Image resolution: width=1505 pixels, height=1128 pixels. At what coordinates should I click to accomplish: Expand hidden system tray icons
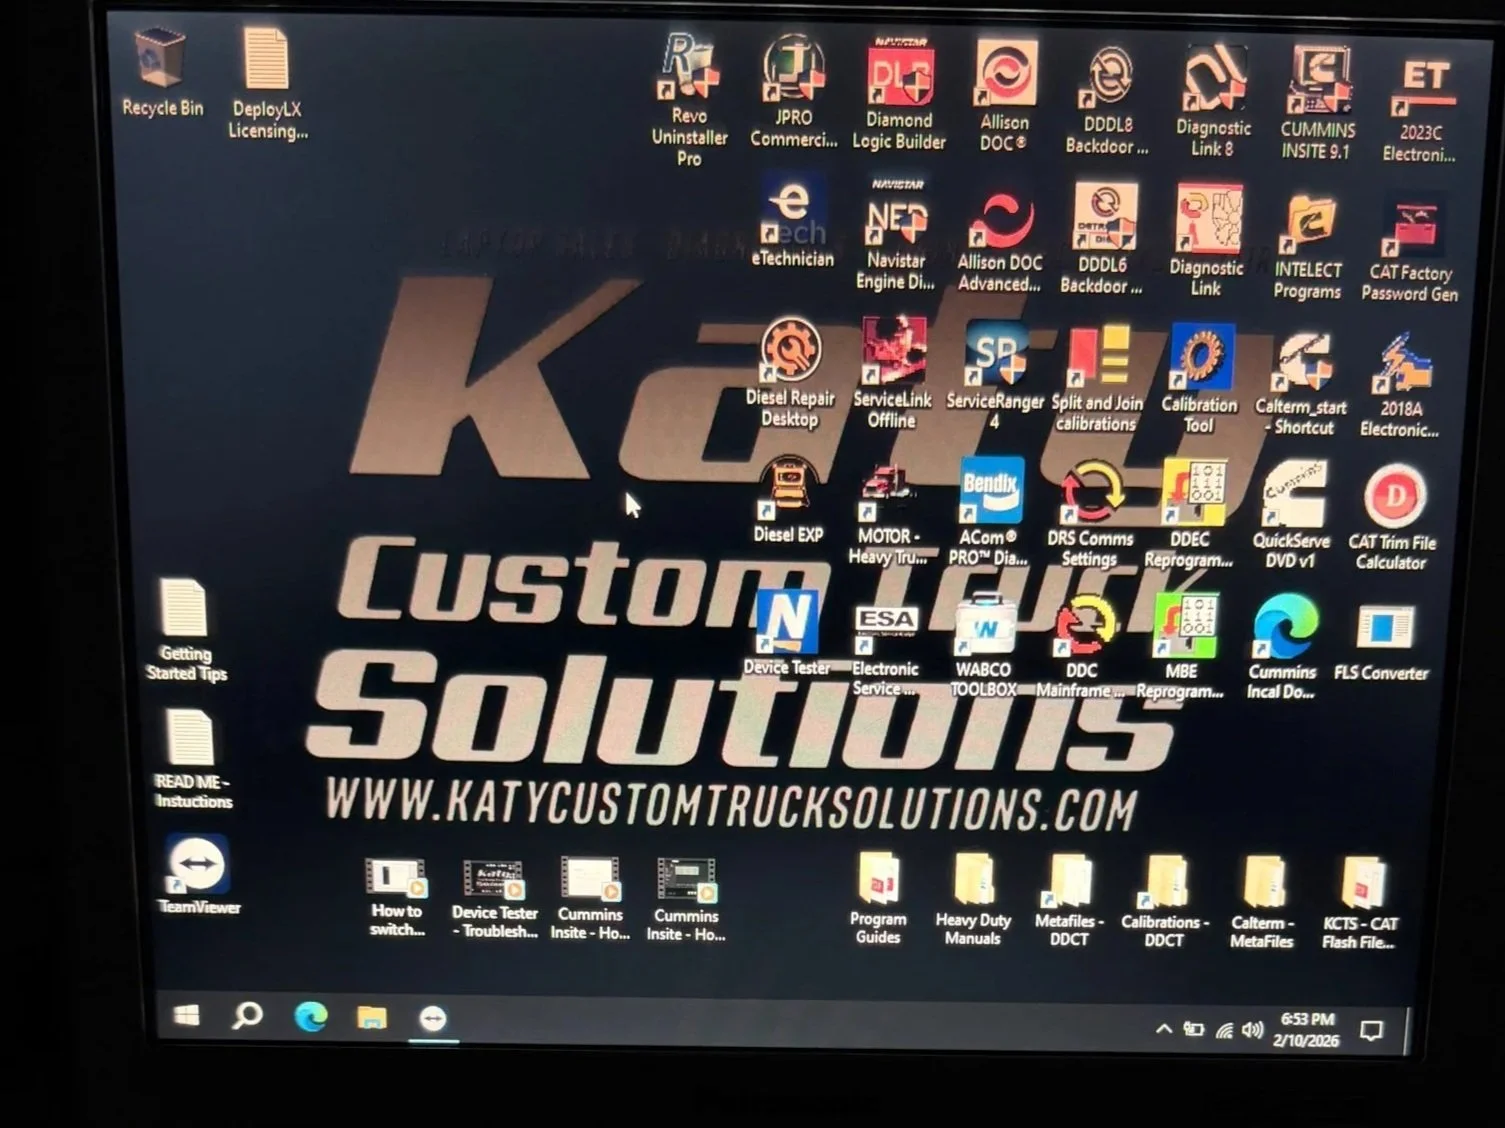pyautogui.click(x=1163, y=1029)
